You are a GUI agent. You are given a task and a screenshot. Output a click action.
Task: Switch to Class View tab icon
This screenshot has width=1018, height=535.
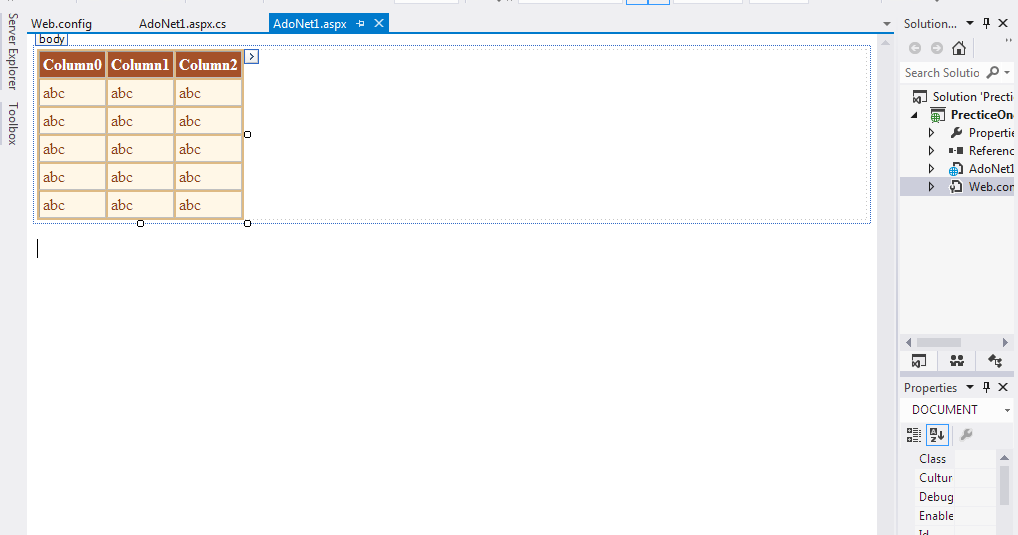coord(995,361)
